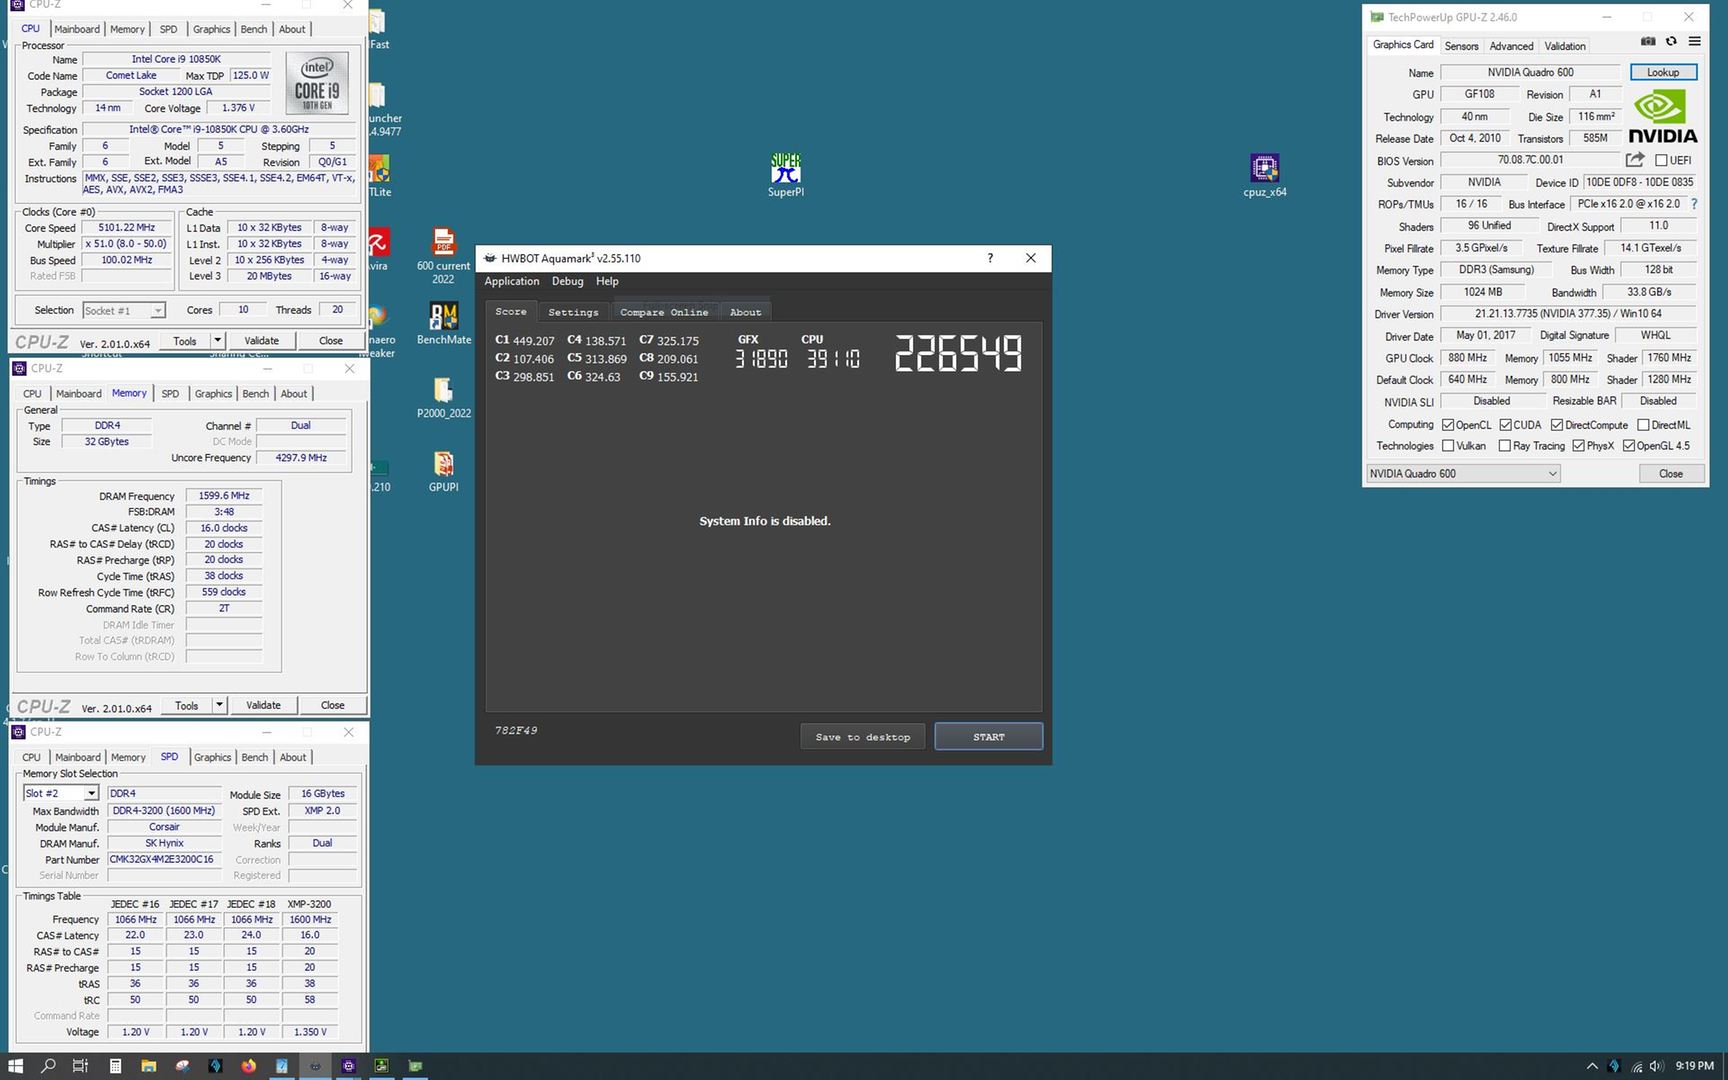The image size is (1728, 1080).
Task: Switch to Advanced tab in GPU-Z
Action: click(1511, 46)
